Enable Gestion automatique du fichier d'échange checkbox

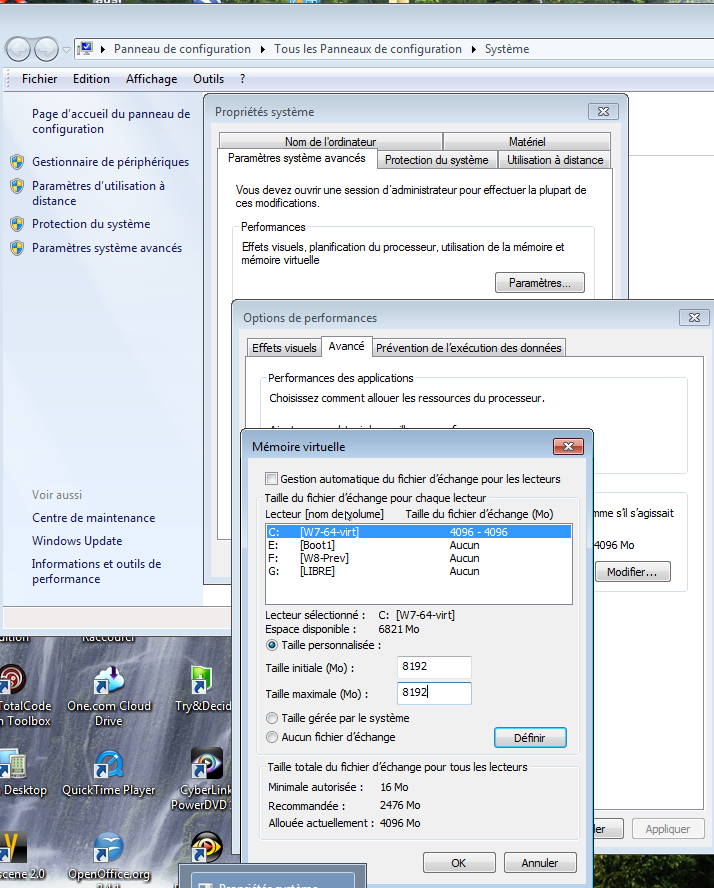[x=272, y=479]
